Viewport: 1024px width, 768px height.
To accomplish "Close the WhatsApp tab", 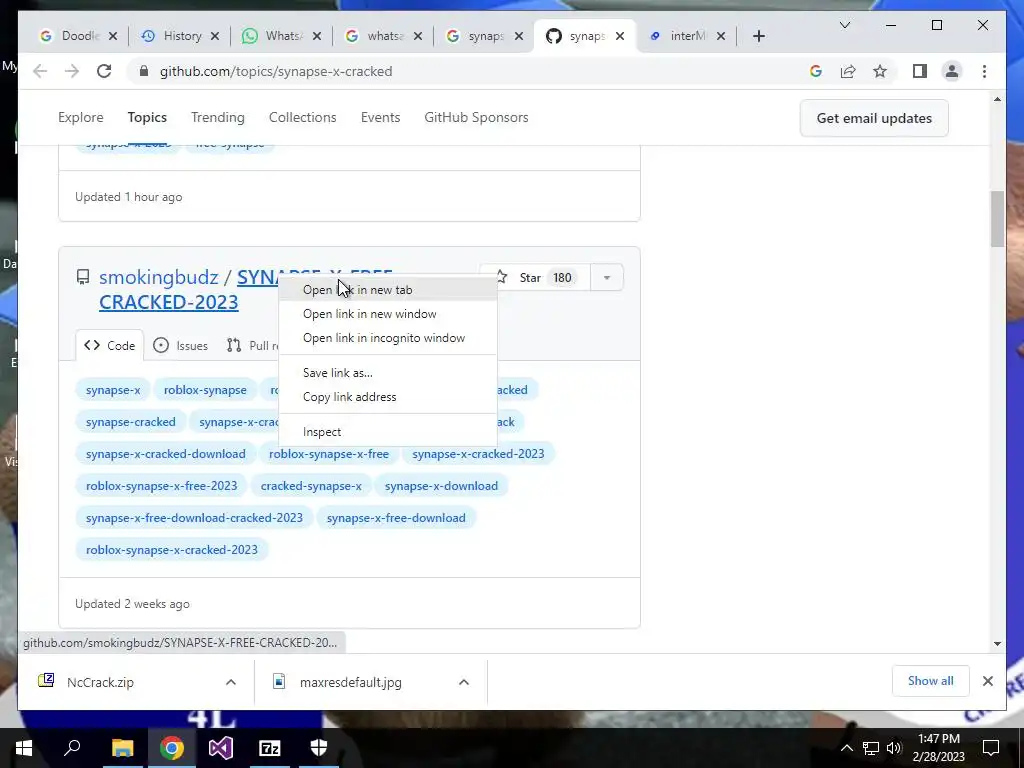I will point(317,36).
